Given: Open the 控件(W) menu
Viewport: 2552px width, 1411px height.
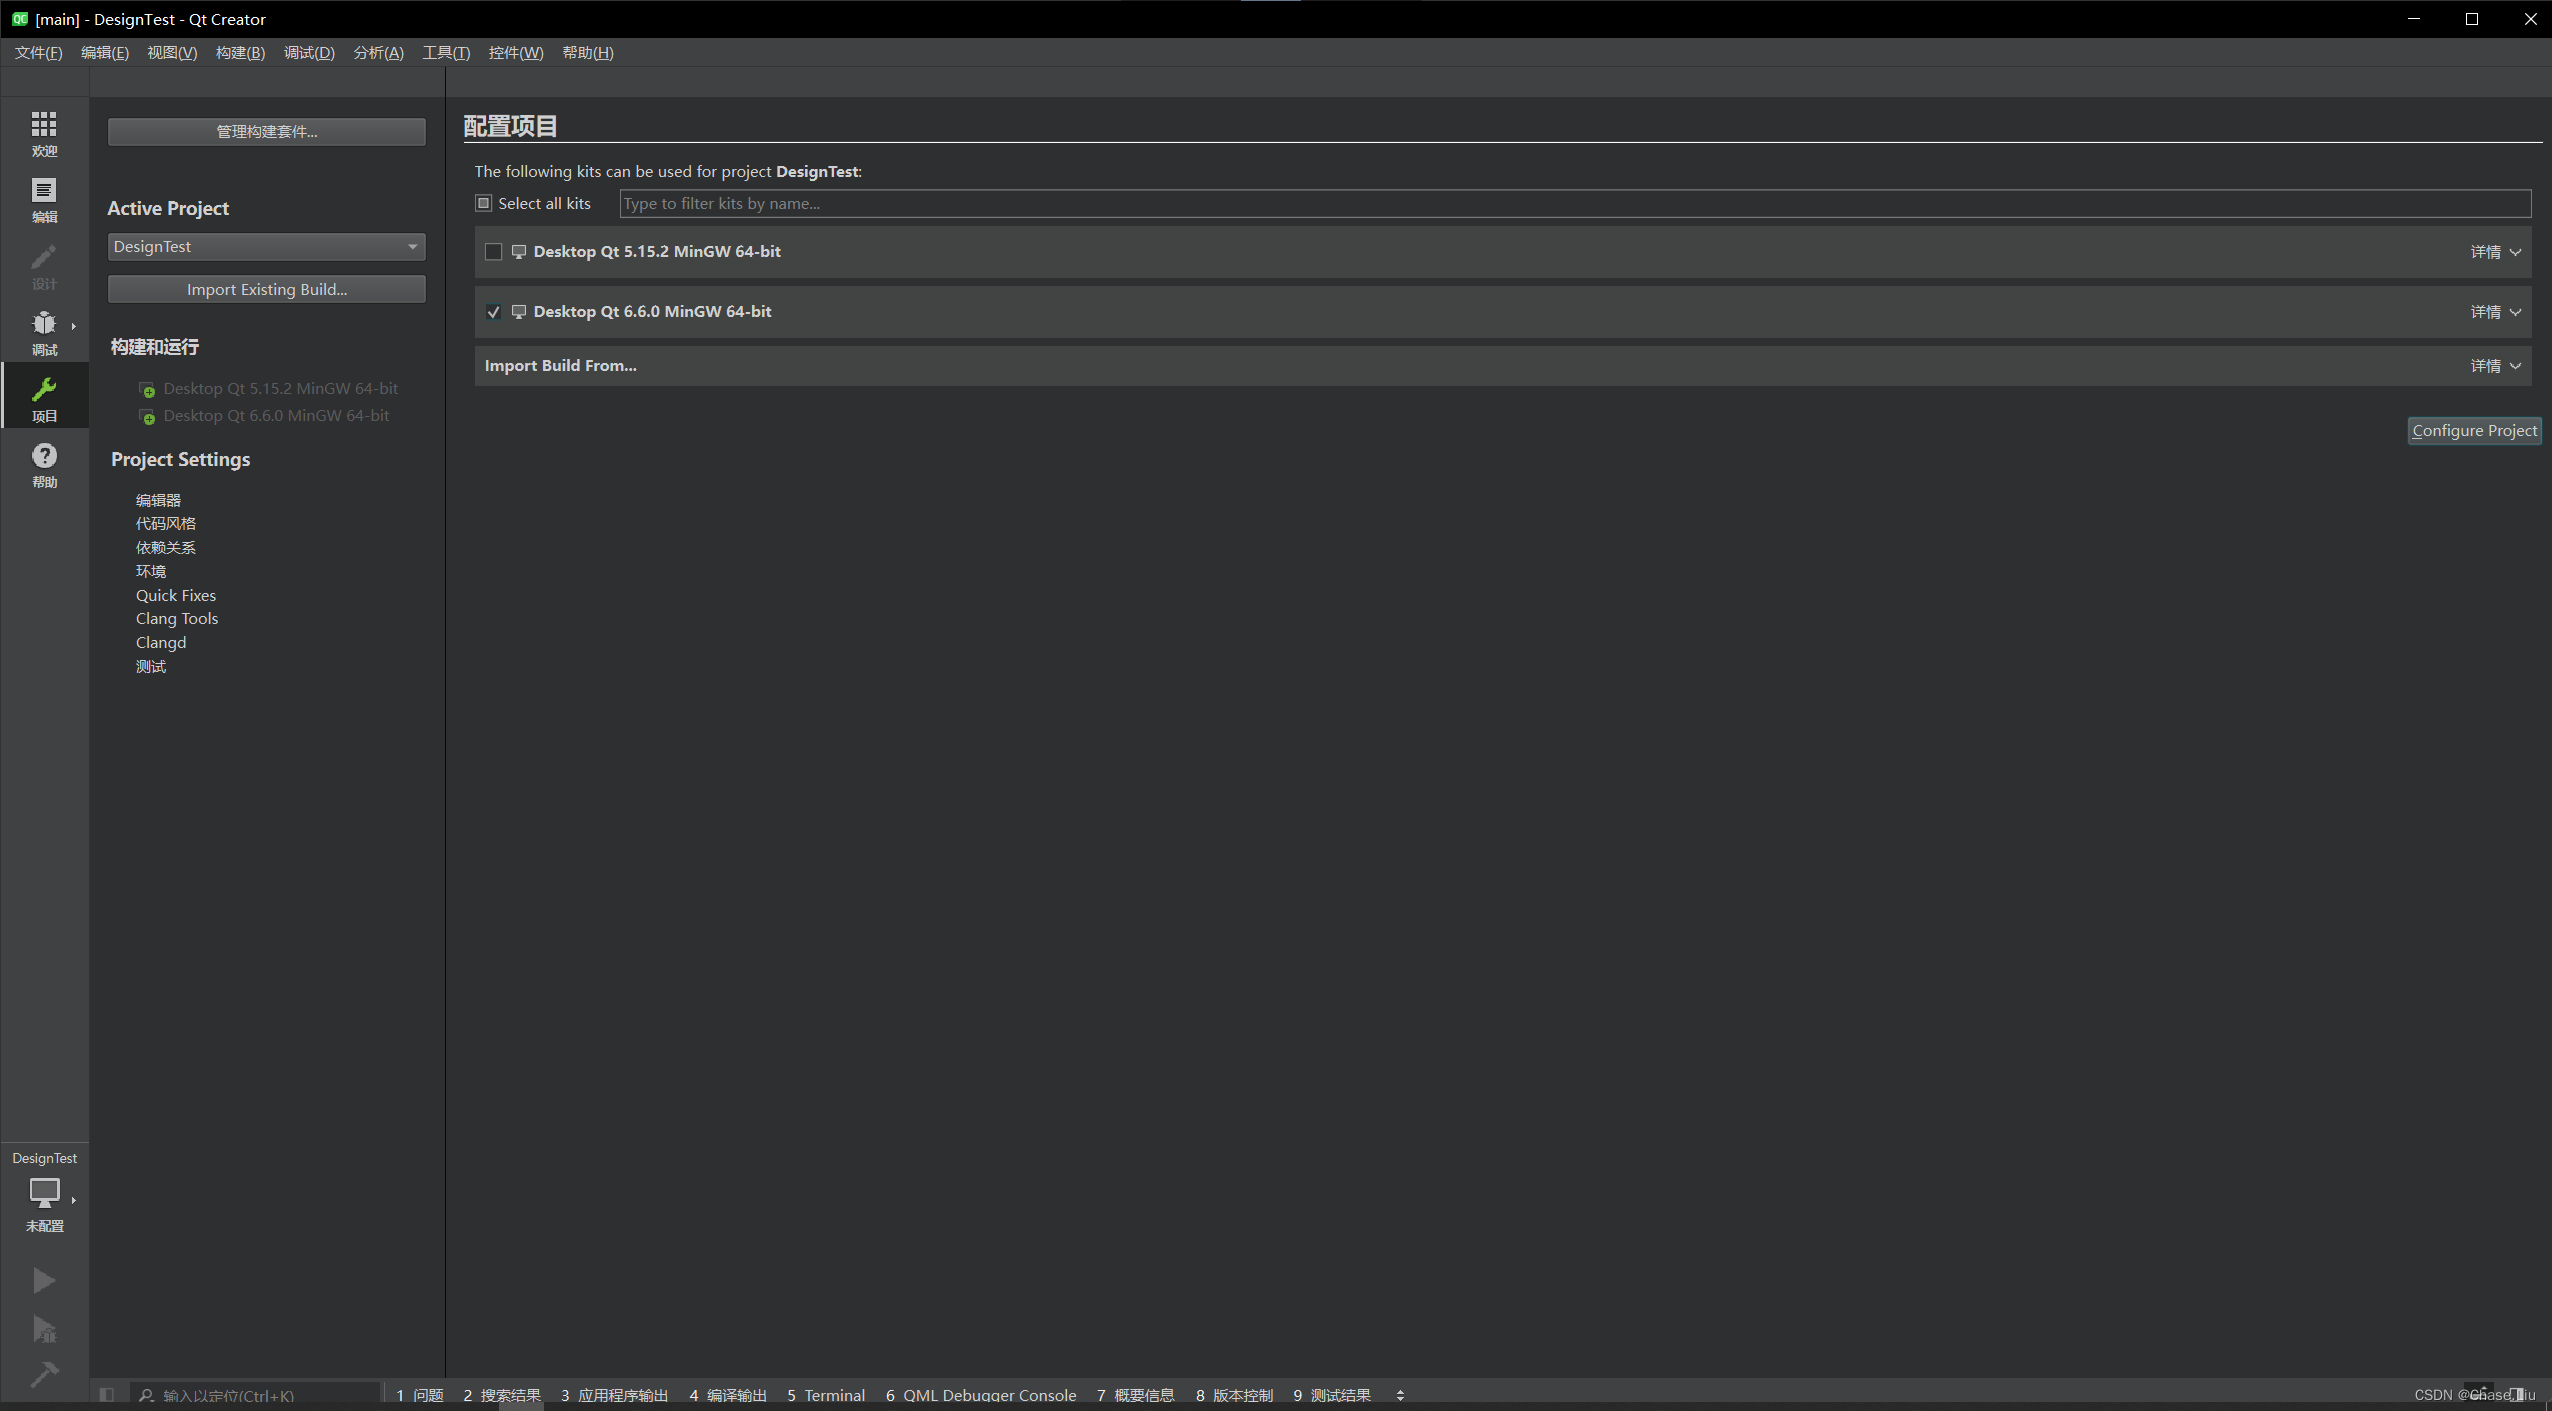Looking at the screenshot, I should tap(516, 53).
